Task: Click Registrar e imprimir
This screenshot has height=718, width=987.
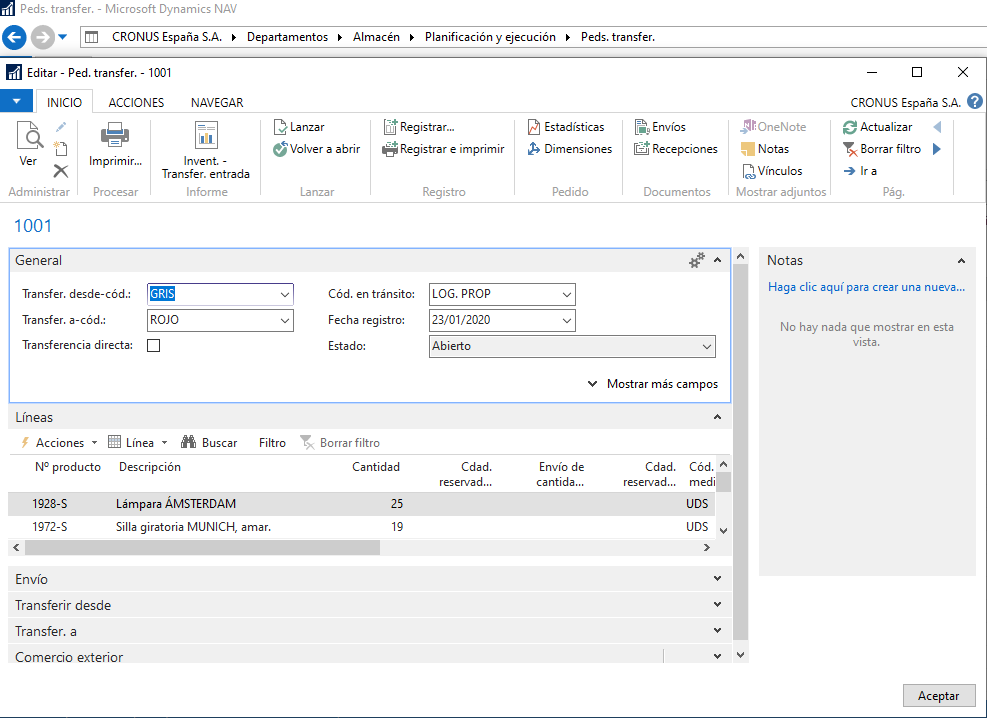Action: pos(444,149)
